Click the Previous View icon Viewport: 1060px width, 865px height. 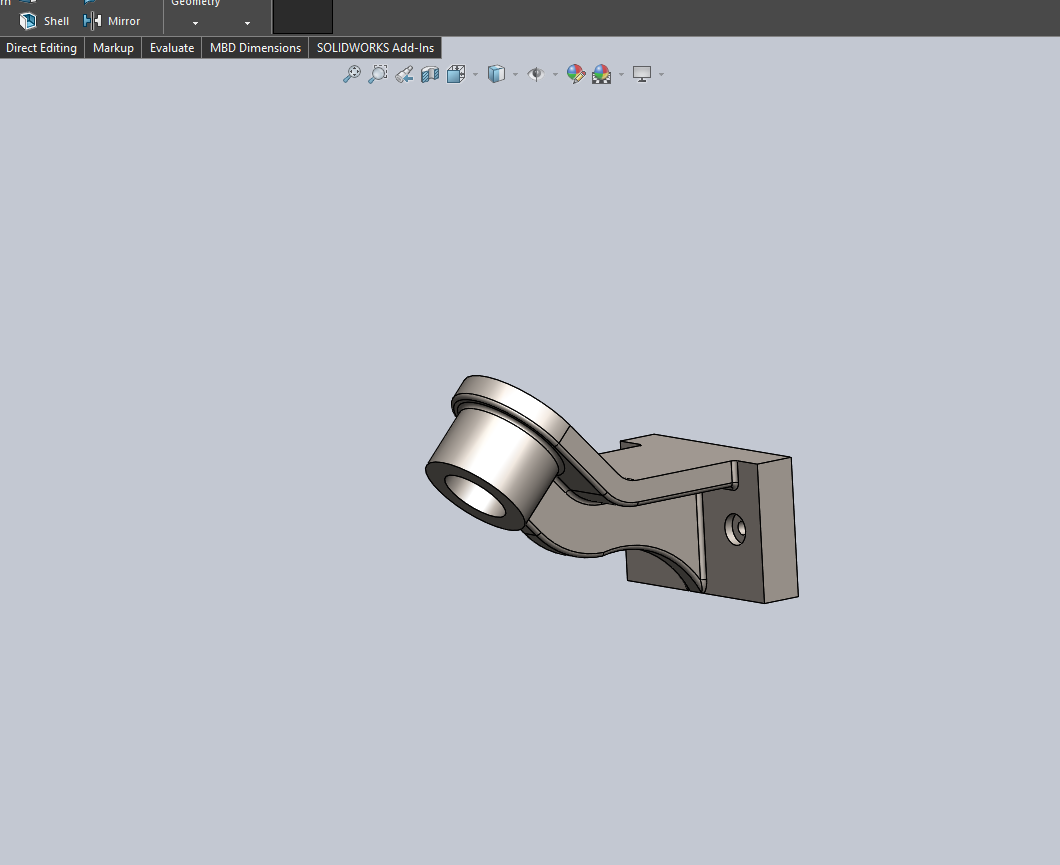[x=404, y=74]
